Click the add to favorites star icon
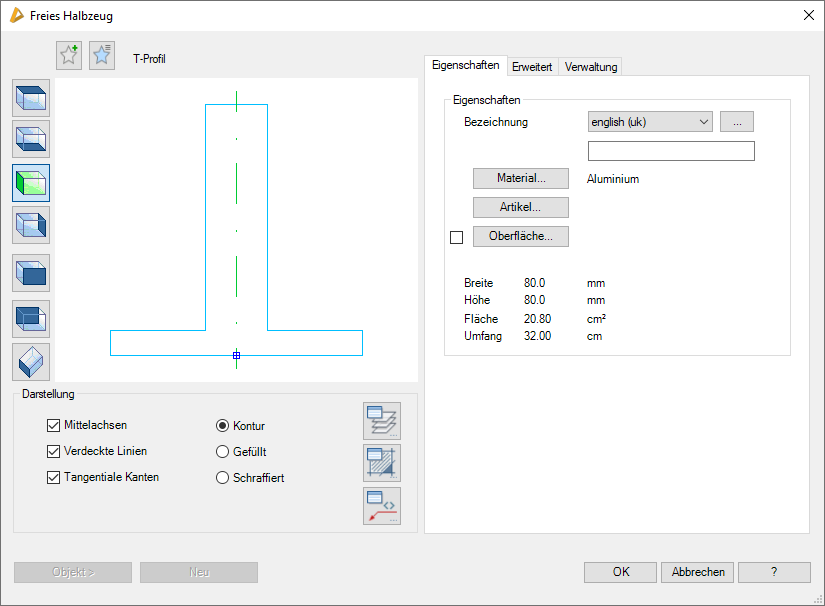The width and height of the screenshot is (825, 606). coord(69,56)
